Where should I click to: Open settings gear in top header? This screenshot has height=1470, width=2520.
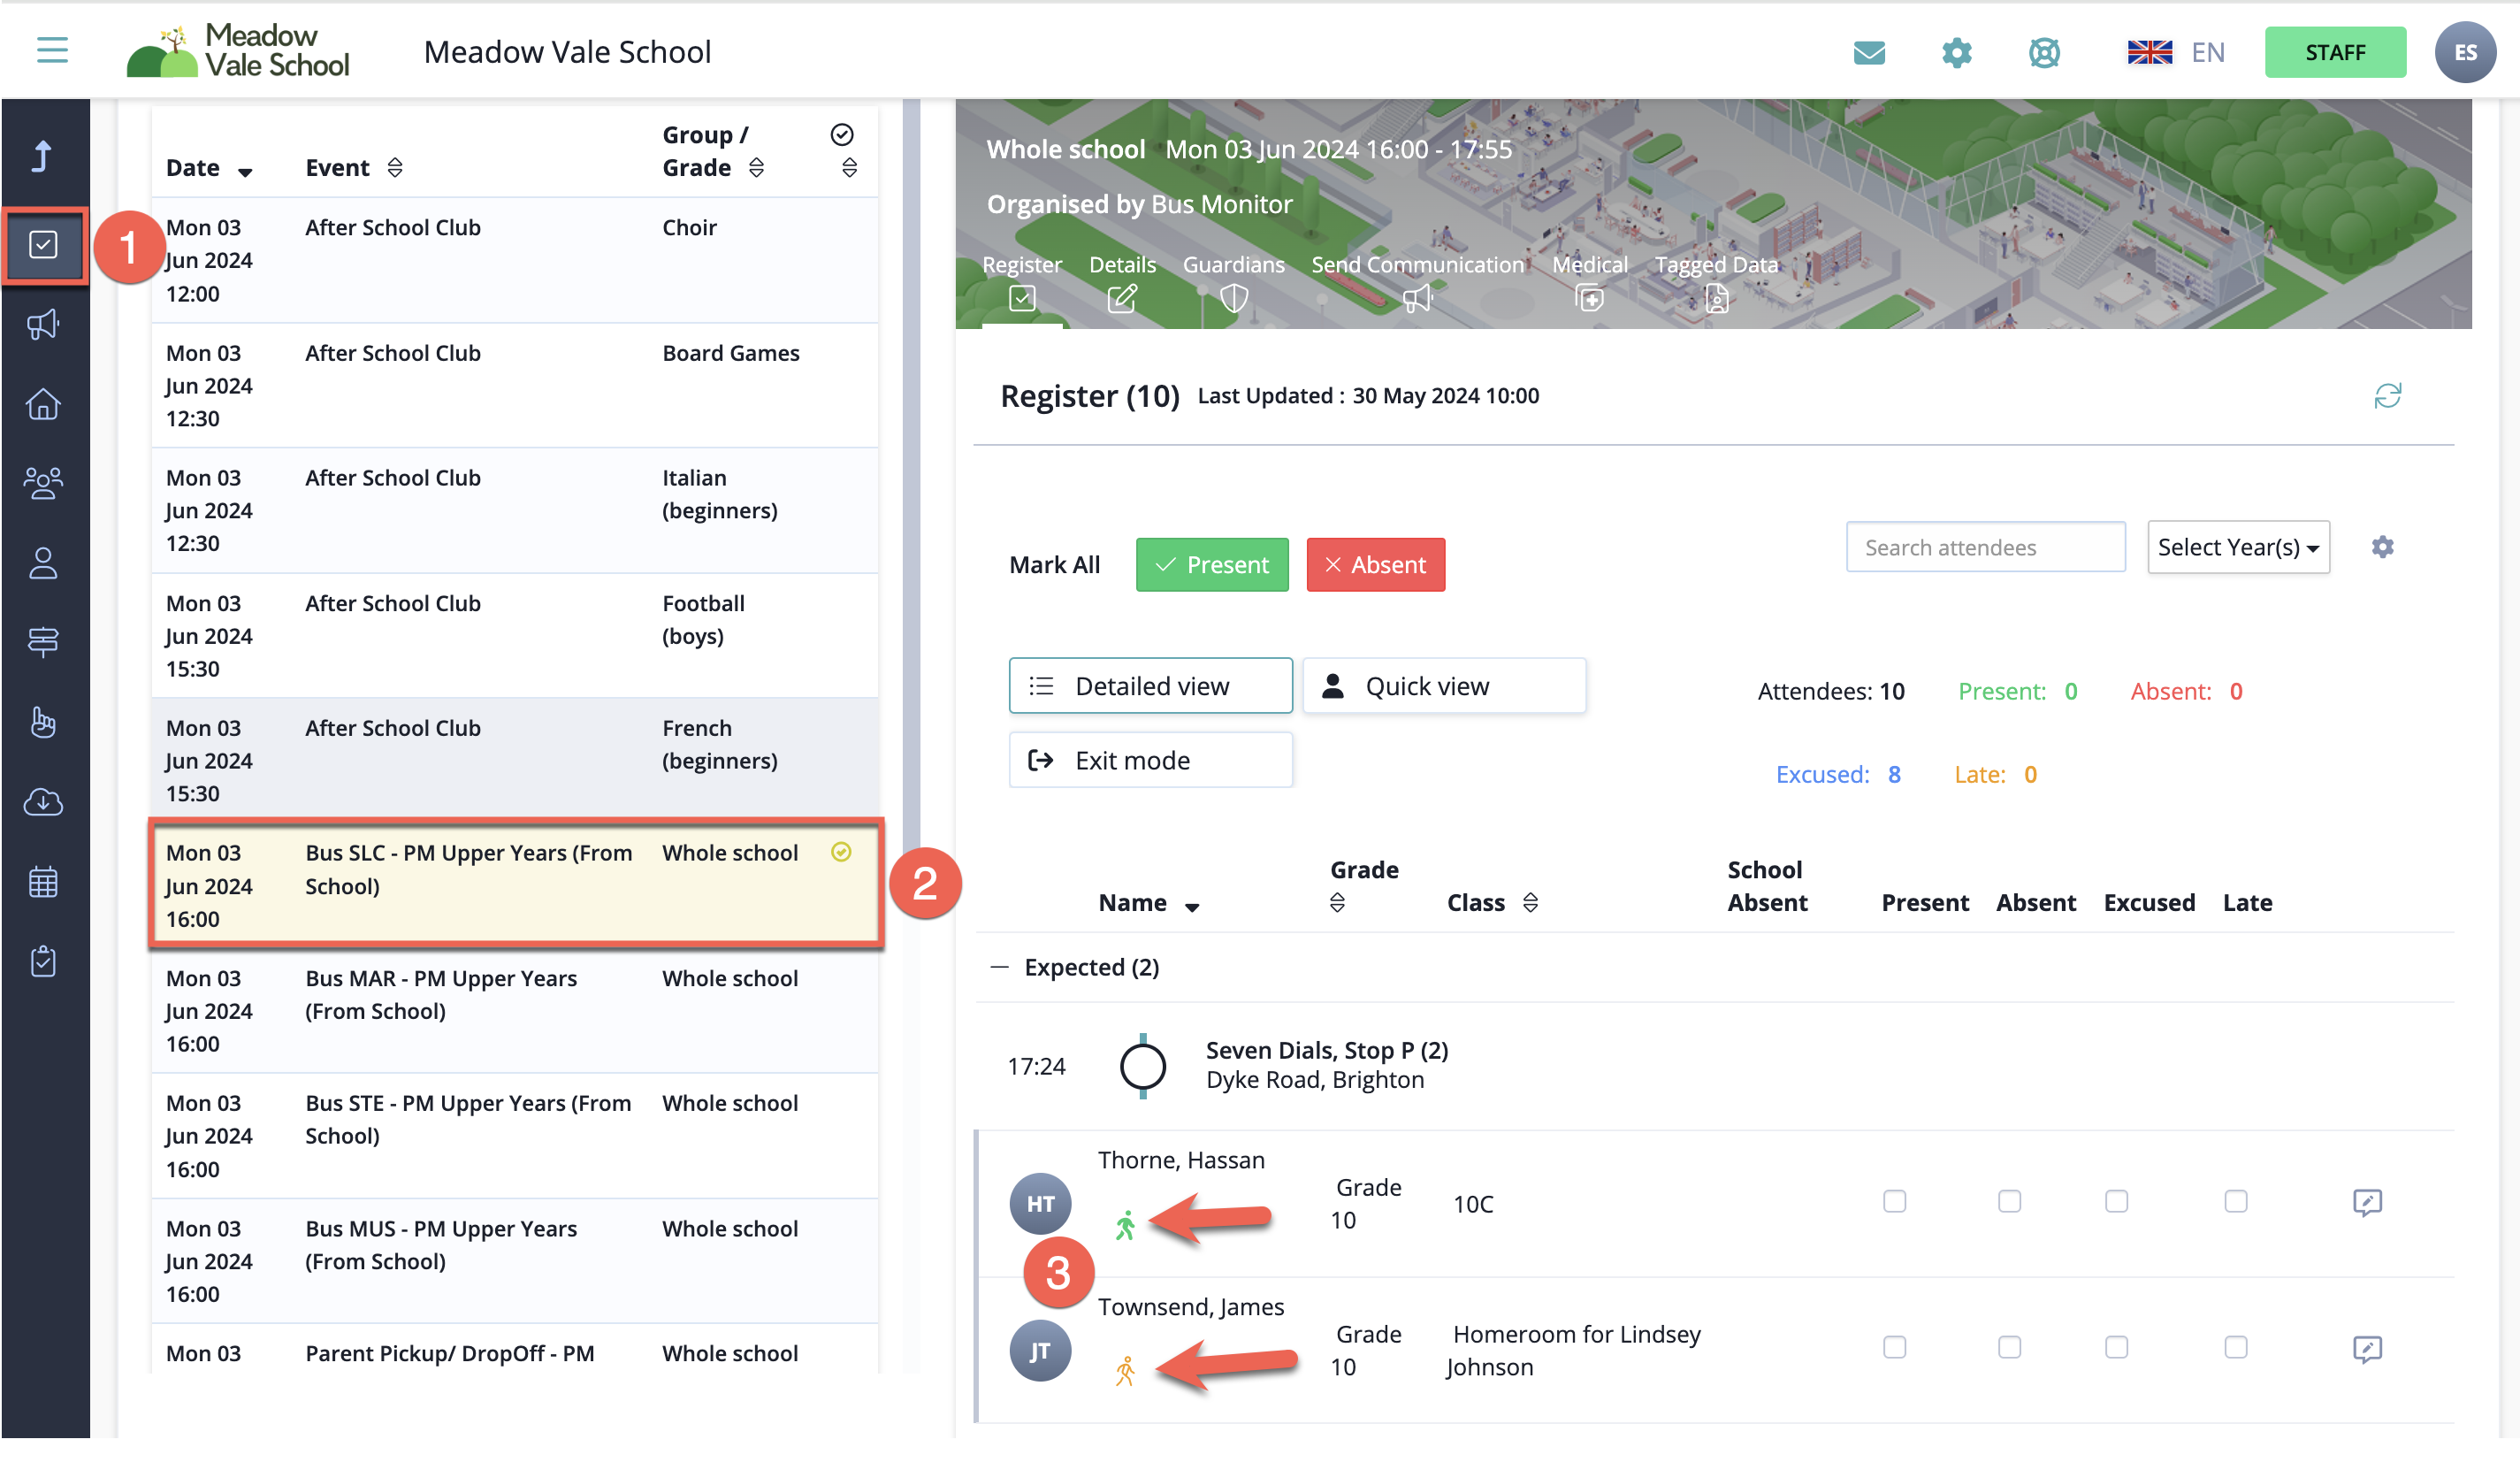(1957, 52)
